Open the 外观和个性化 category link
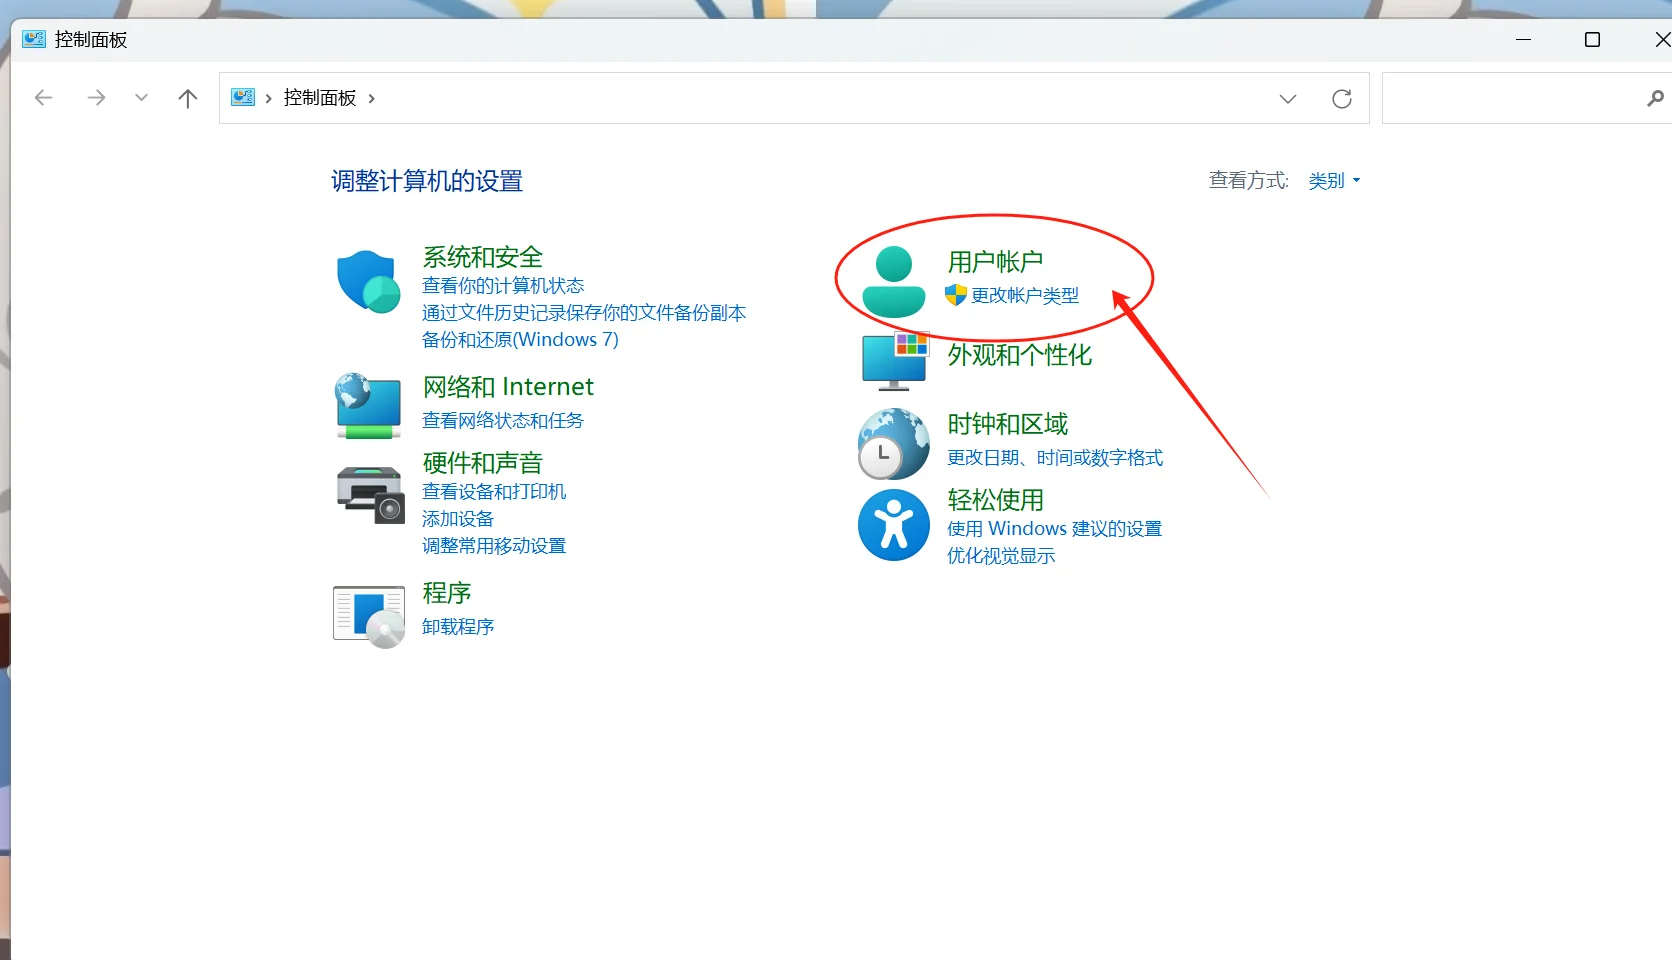The image size is (1672, 960). 1020,355
